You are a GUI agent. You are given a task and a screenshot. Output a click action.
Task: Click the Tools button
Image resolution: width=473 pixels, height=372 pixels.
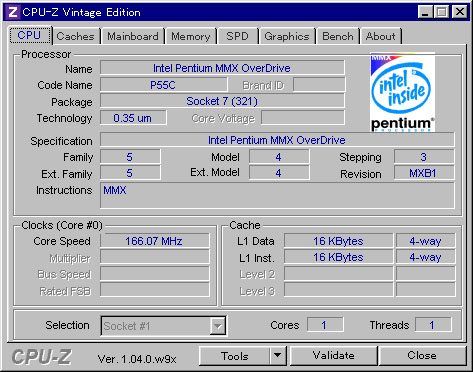(x=235, y=356)
